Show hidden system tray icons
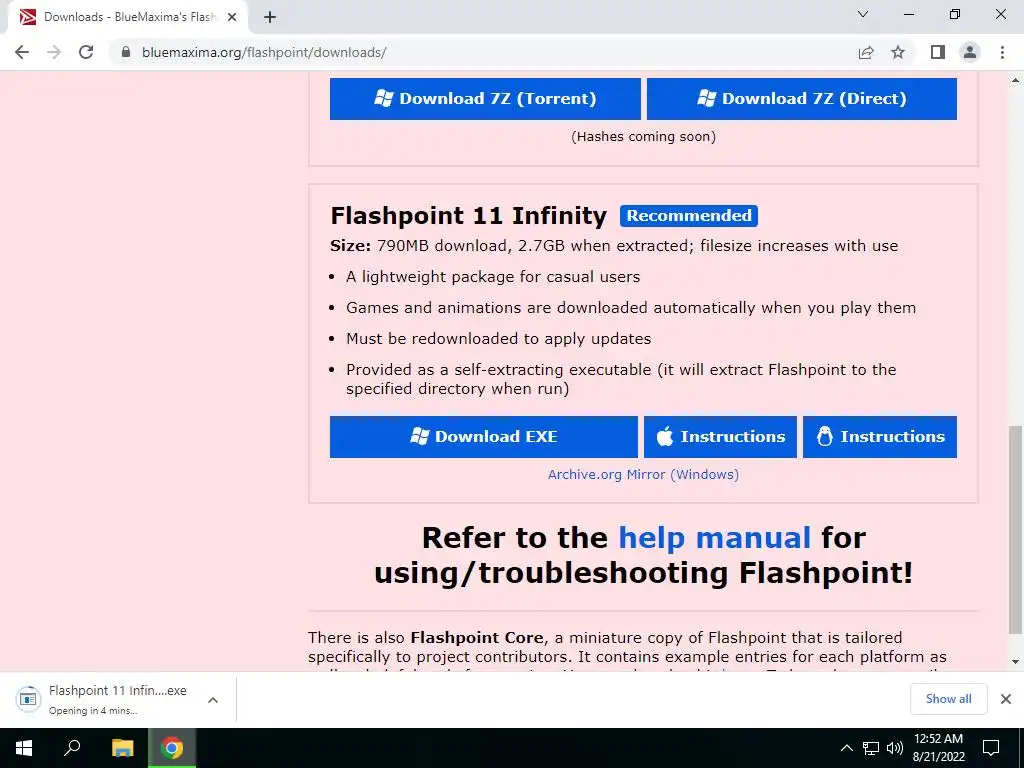Viewport: 1024px width, 768px height. tap(846, 748)
